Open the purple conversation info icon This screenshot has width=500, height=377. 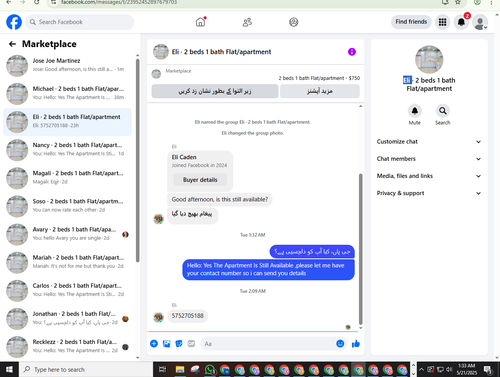coord(352,52)
